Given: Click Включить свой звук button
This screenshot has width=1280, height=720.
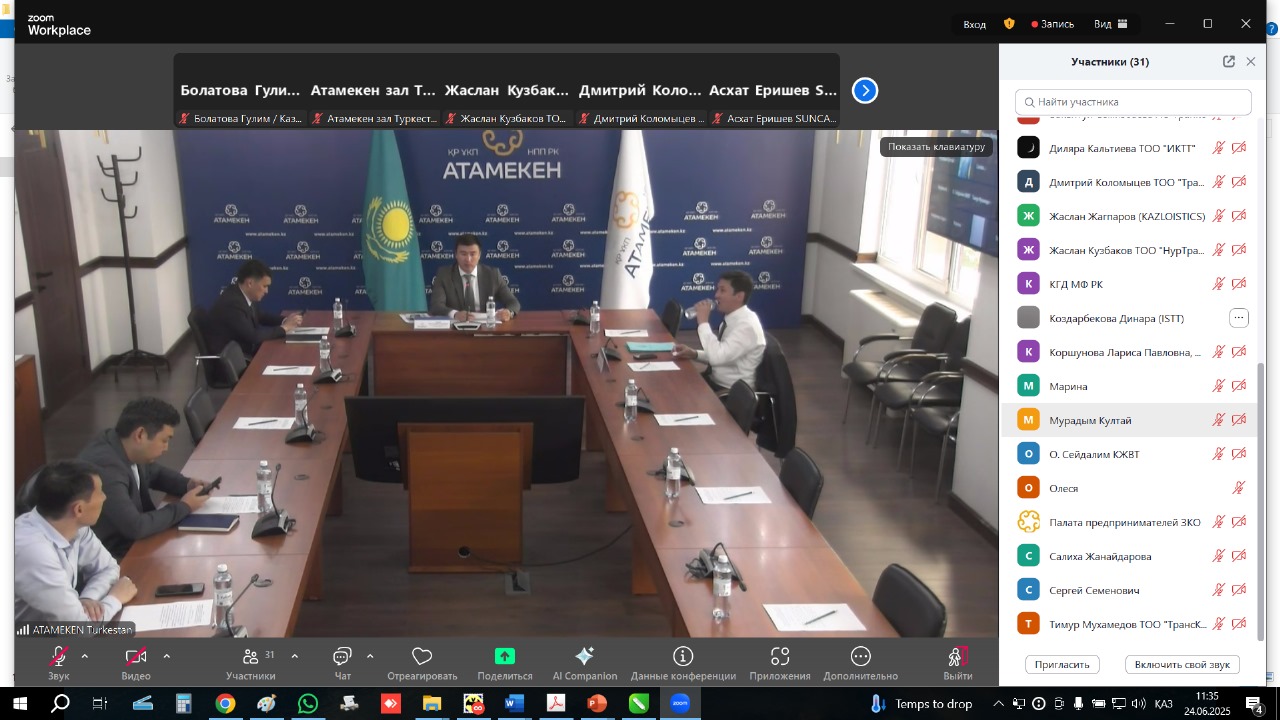Looking at the screenshot, I should [1182, 665].
